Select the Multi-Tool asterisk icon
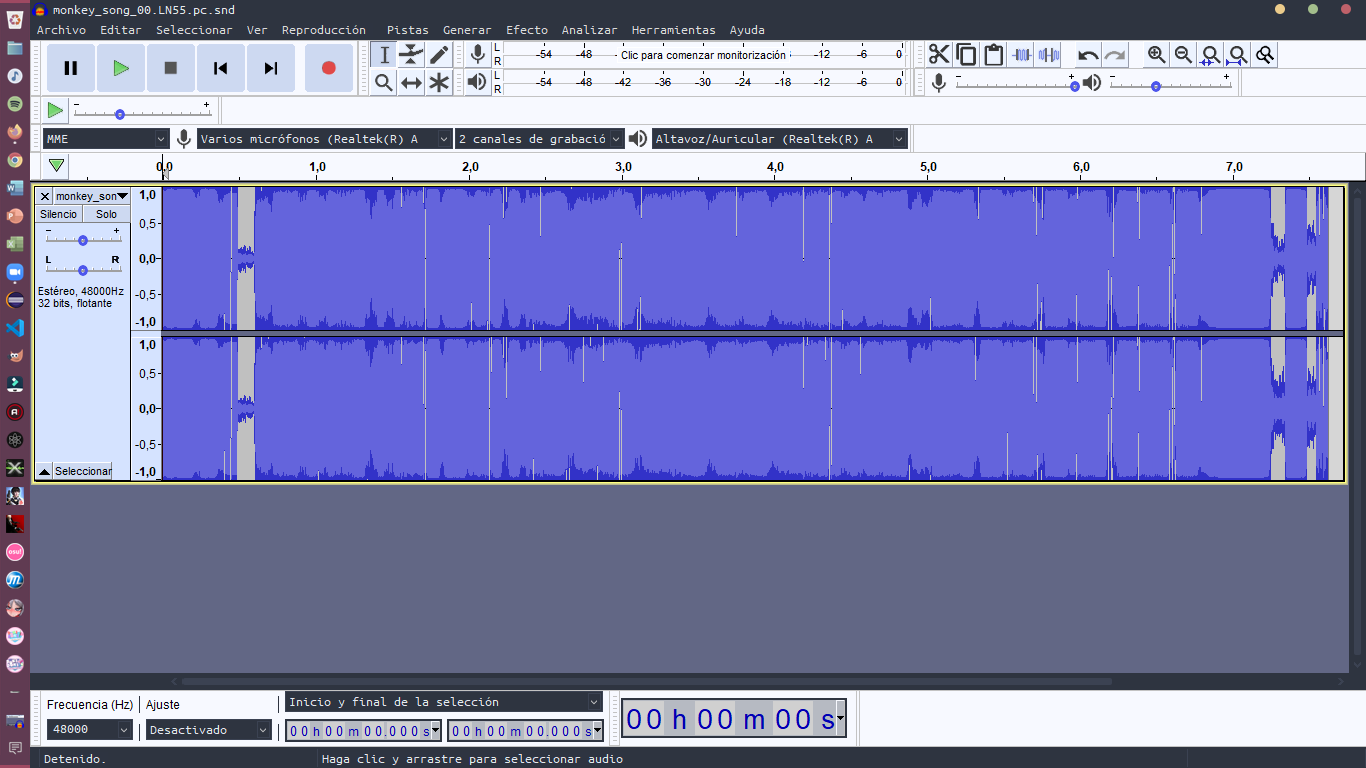This screenshot has width=1366, height=768. point(439,82)
